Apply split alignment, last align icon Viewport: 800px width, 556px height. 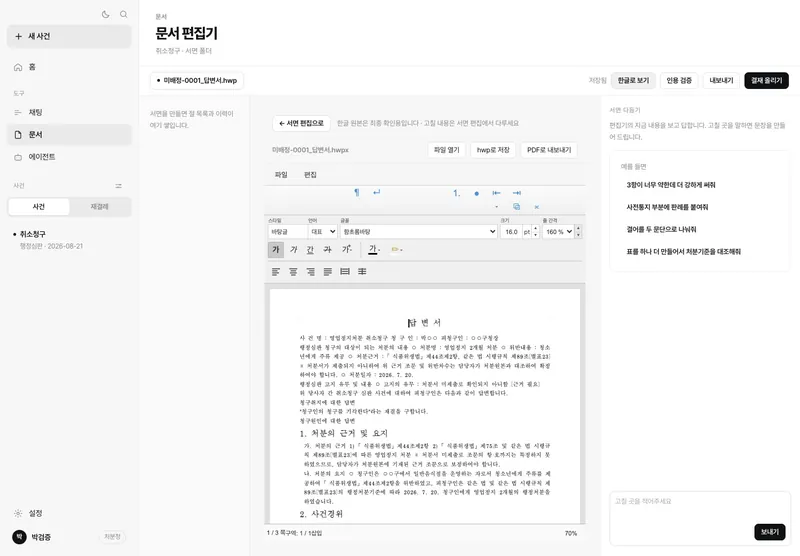coord(362,272)
